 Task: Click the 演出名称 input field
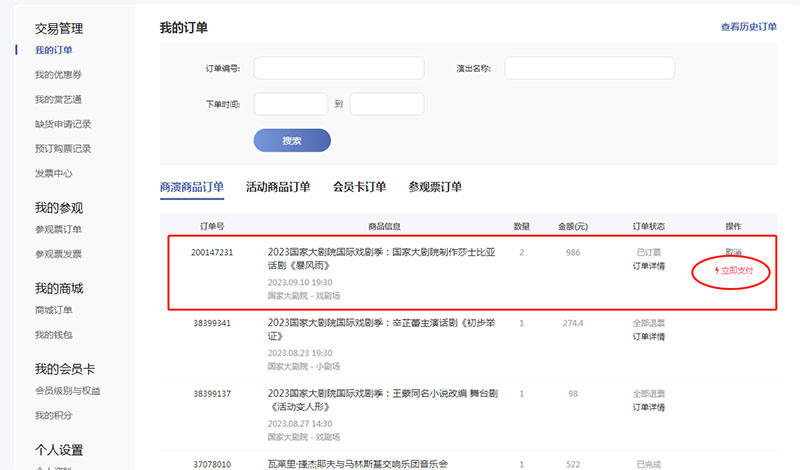[589, 68]
